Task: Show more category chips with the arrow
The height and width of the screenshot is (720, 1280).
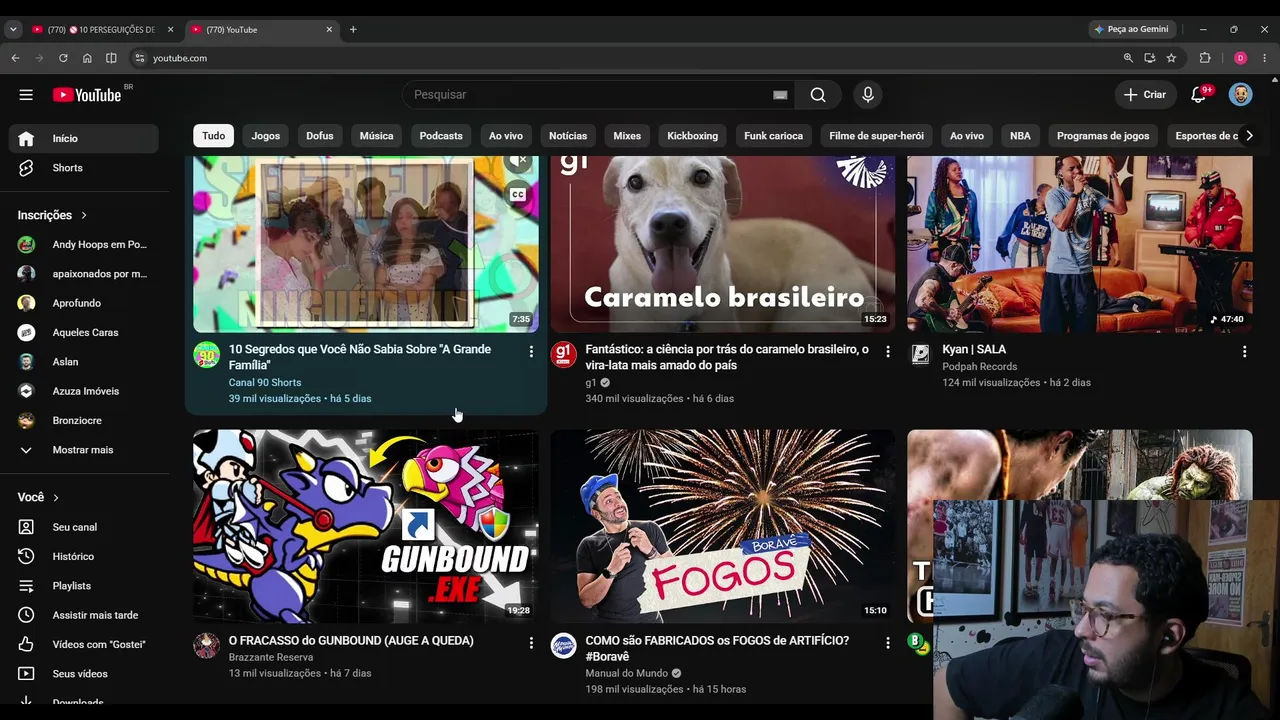Action: point(1248,136)
